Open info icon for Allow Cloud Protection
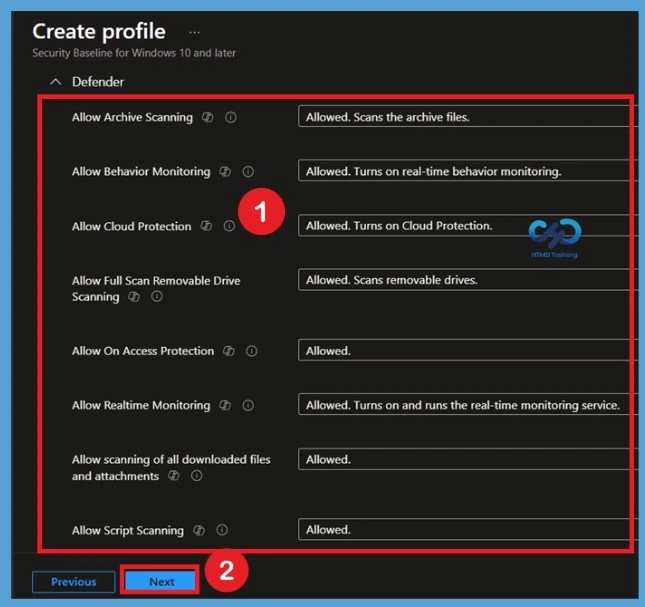 click(229, 226)
